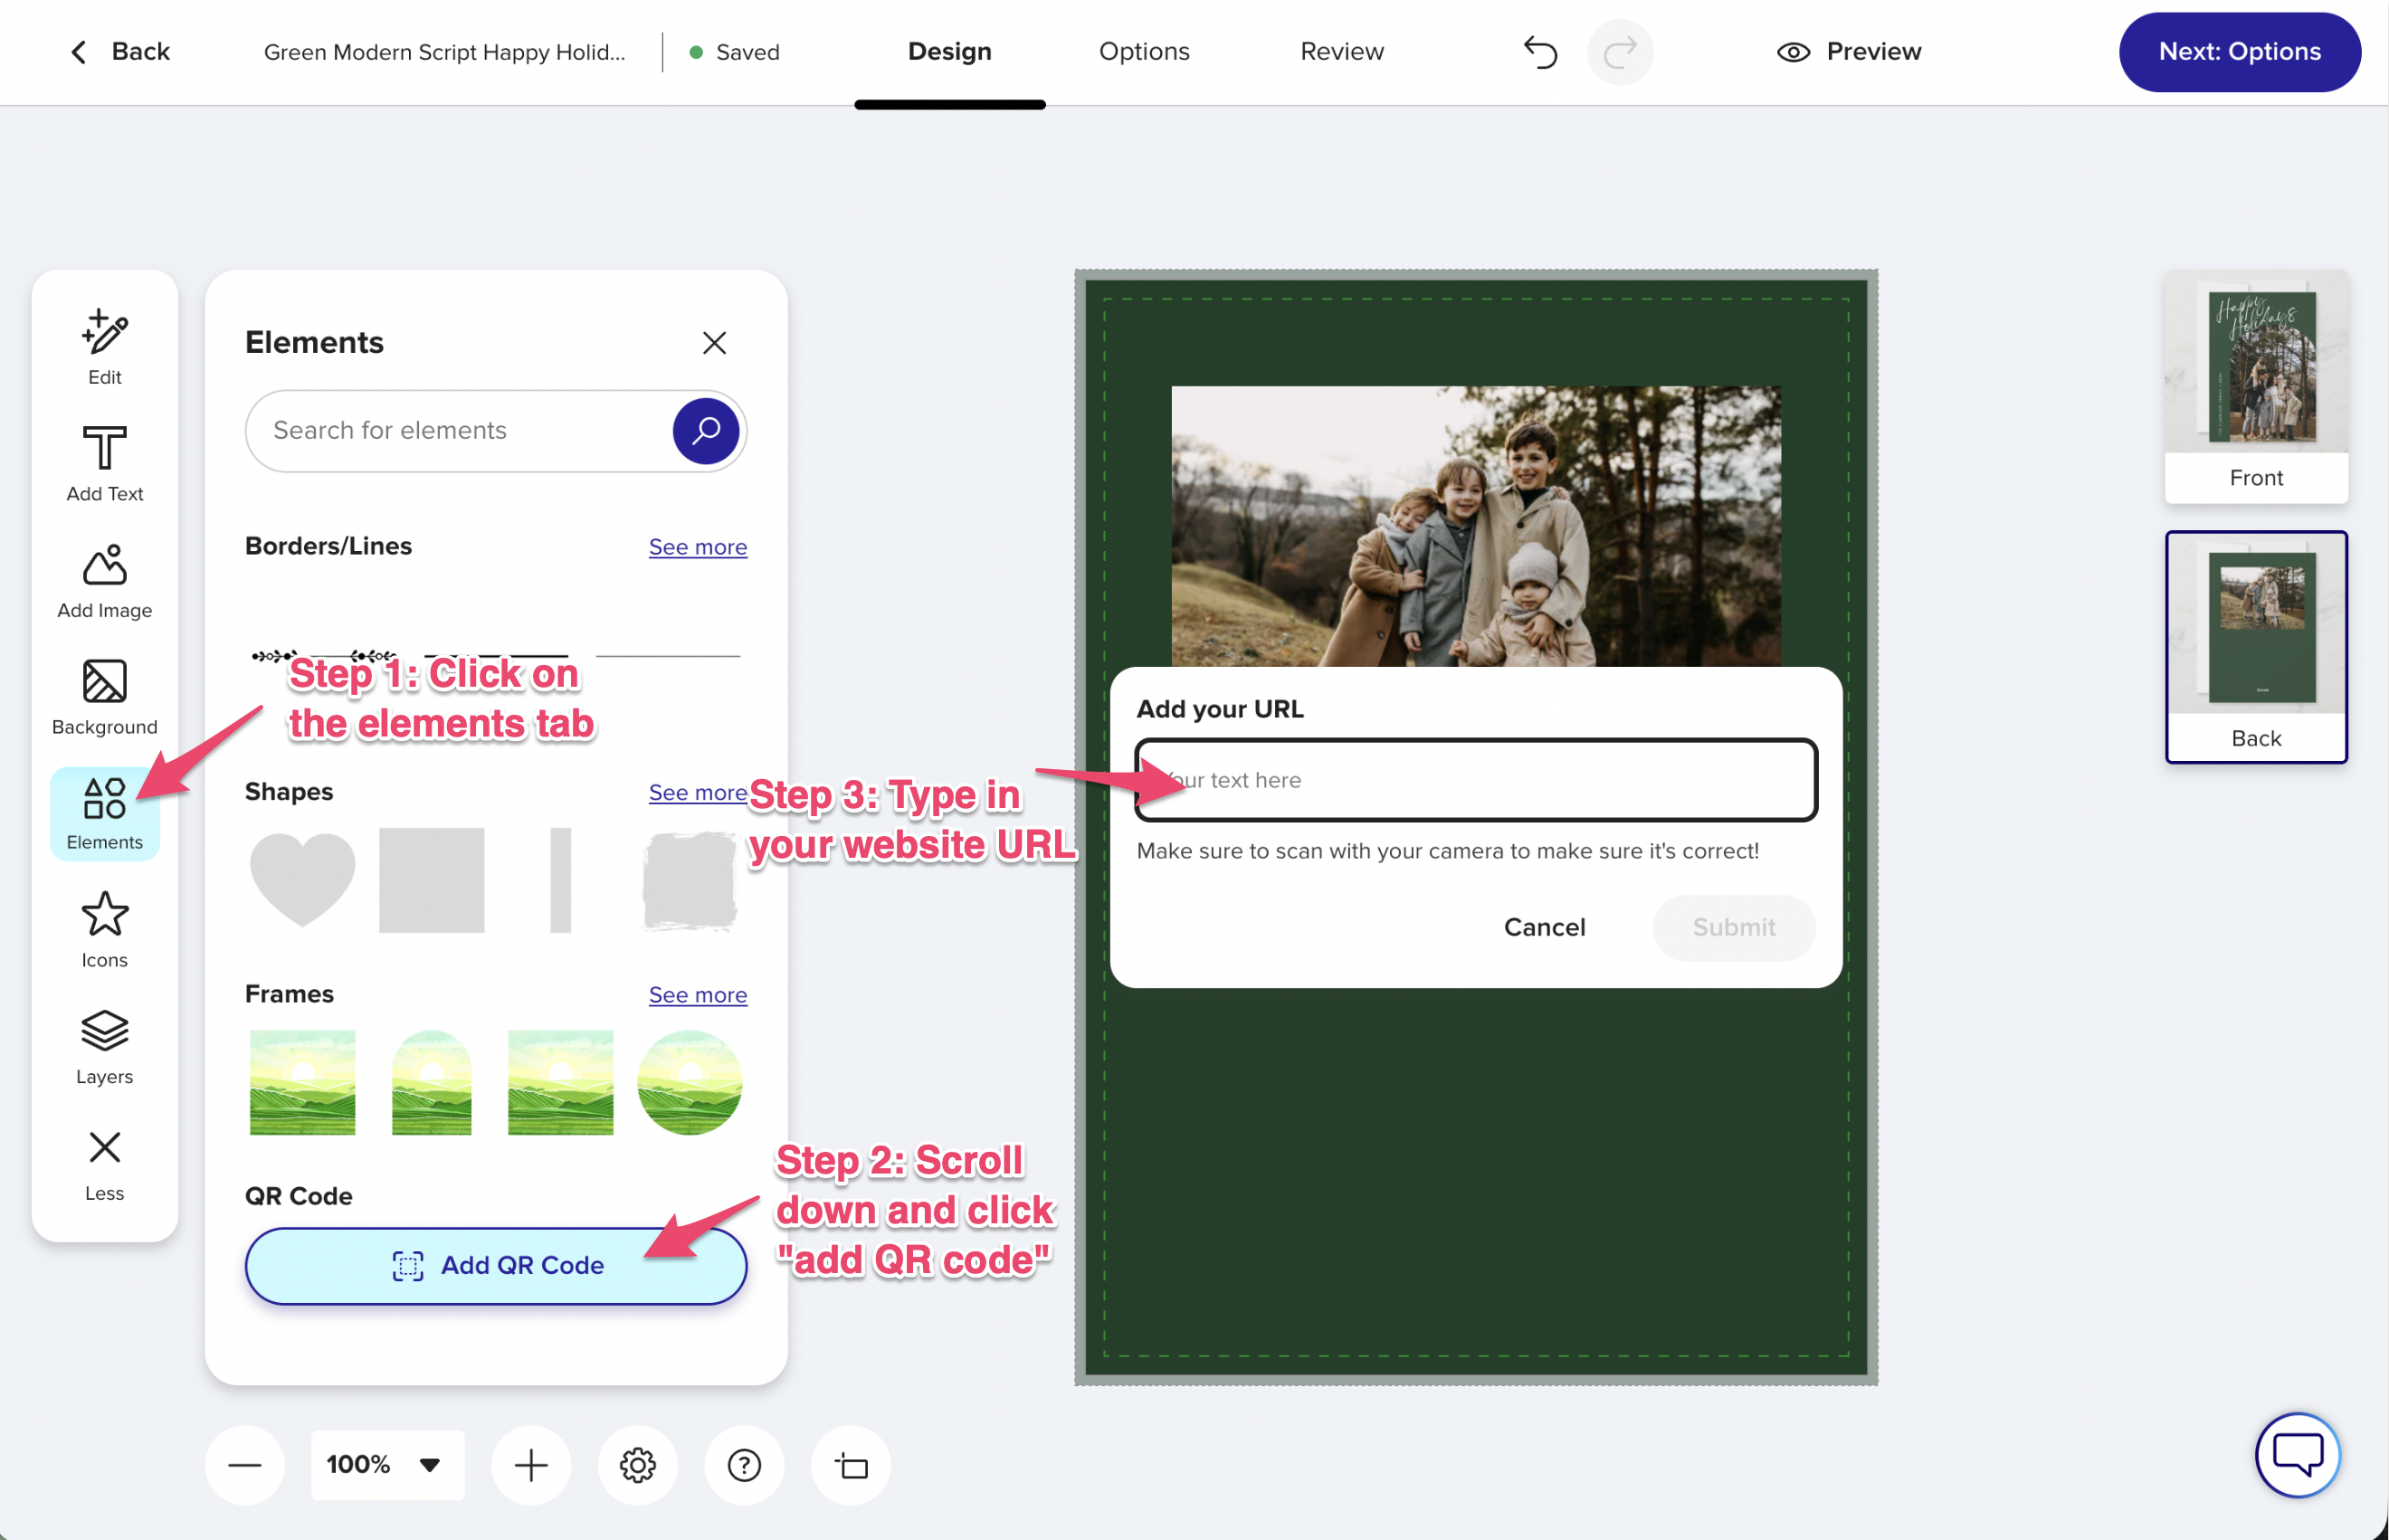Click Cancel in the URL dialog
This screenshot has height=1540, width=2389.
coord(1543,927)
